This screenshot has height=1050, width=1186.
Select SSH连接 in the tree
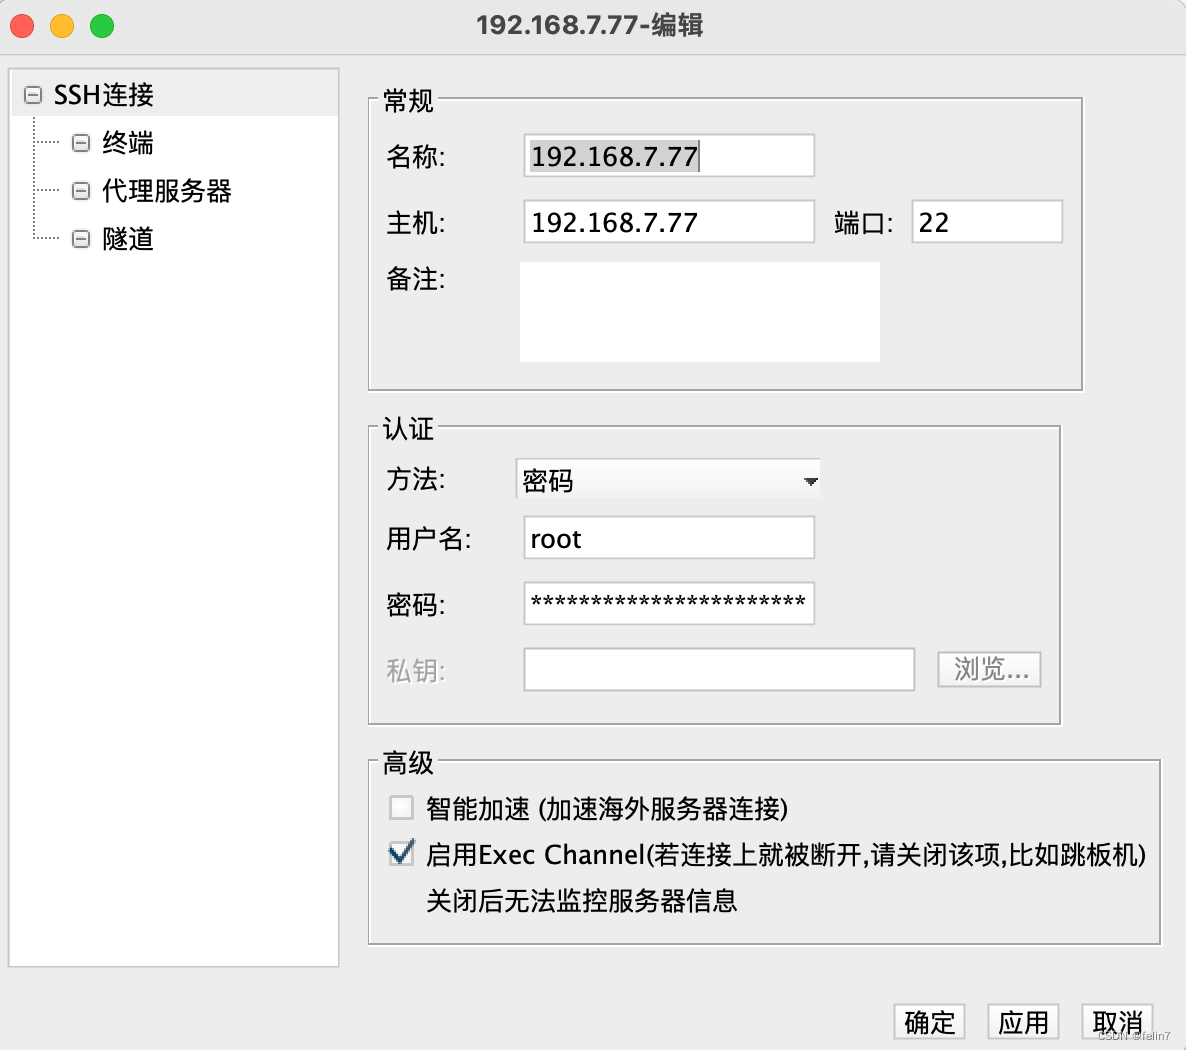pyautogui.click(x=104, y=95)
